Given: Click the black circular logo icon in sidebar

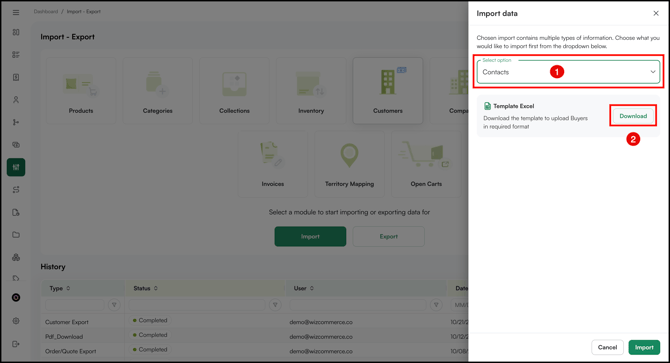Looking at the screenshot, I should (16, 298).
